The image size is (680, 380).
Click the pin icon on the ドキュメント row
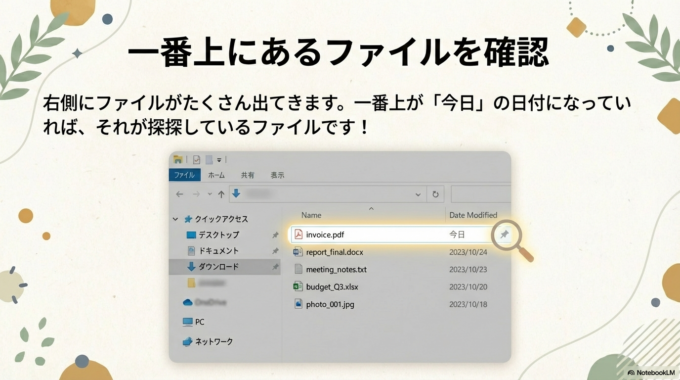(275, 251)
